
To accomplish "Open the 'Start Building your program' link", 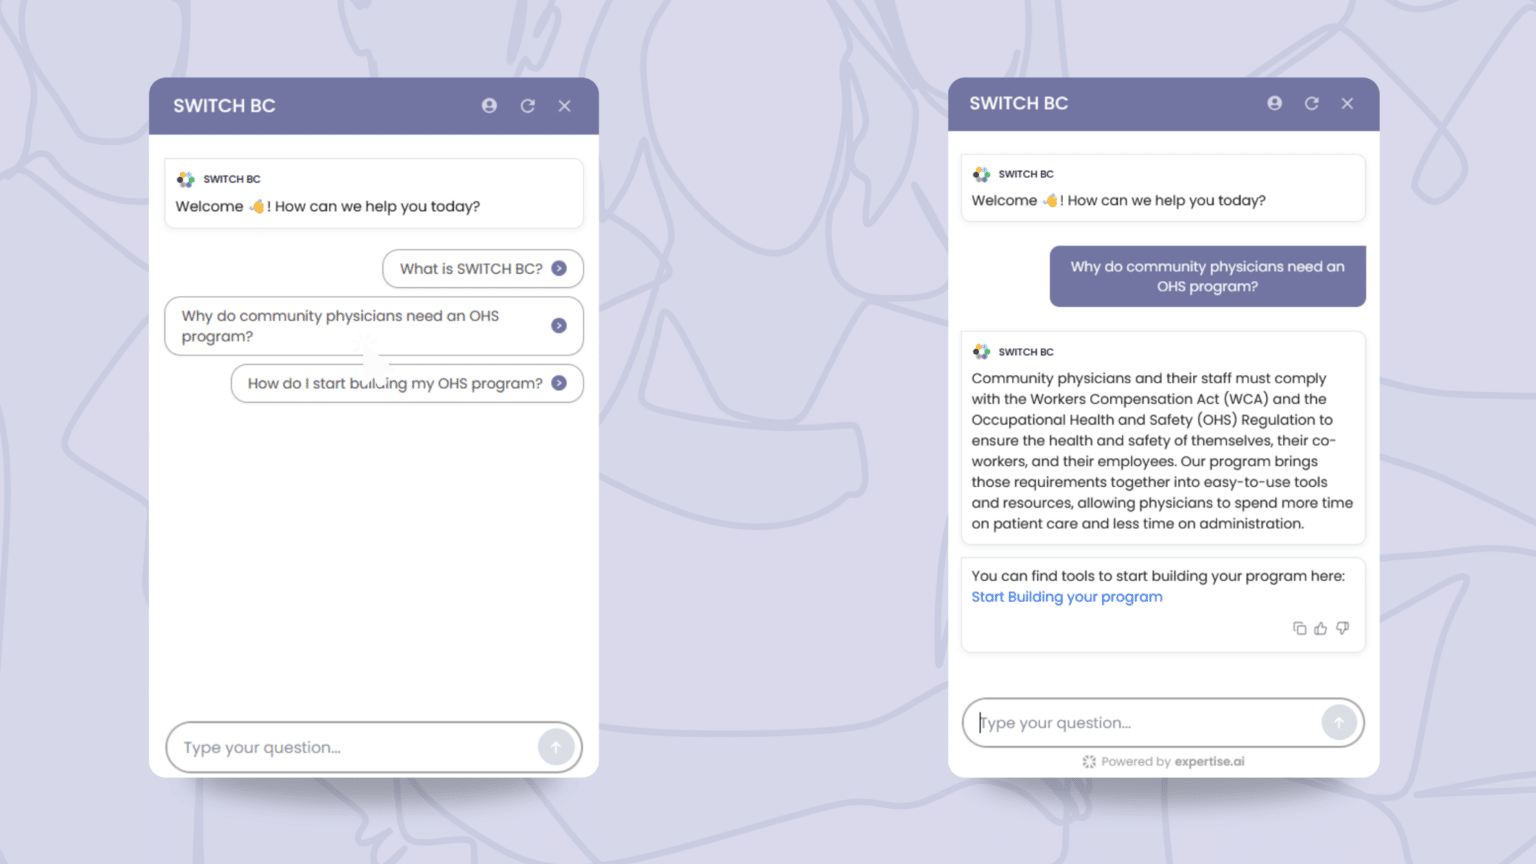I will click(1067, 597).
